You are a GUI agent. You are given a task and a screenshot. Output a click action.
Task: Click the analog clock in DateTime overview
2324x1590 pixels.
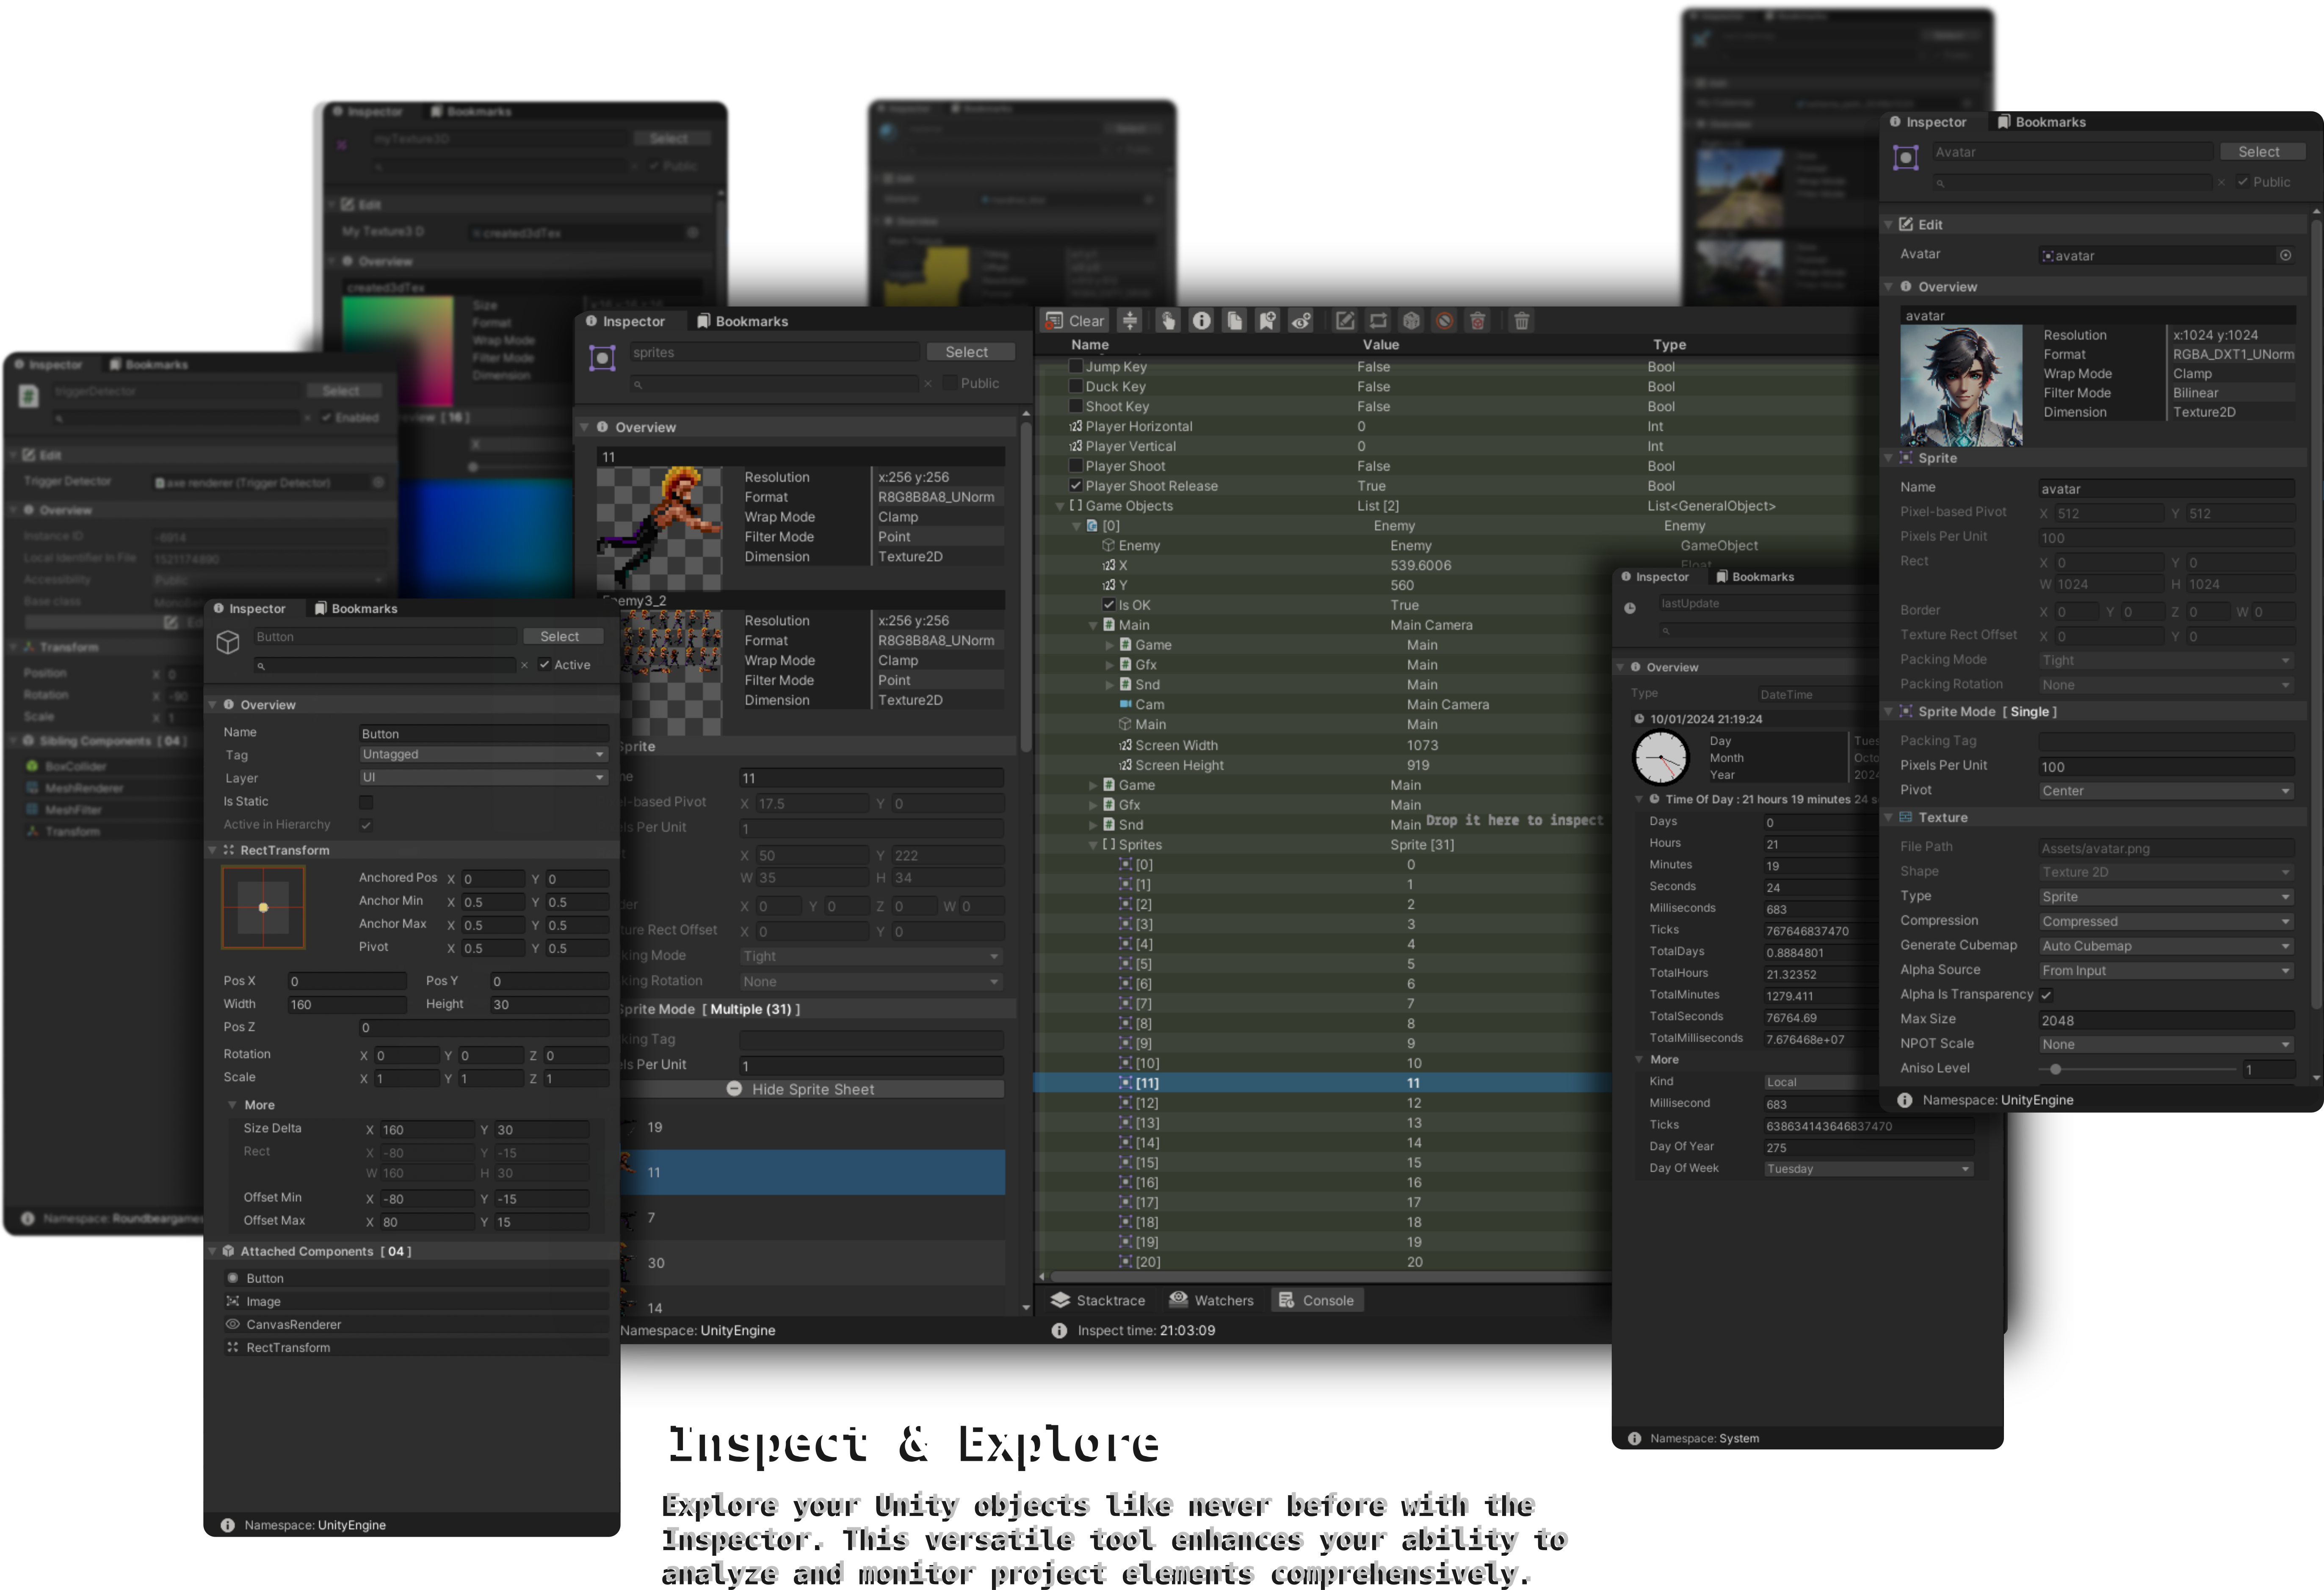(x=1660, y=757)
